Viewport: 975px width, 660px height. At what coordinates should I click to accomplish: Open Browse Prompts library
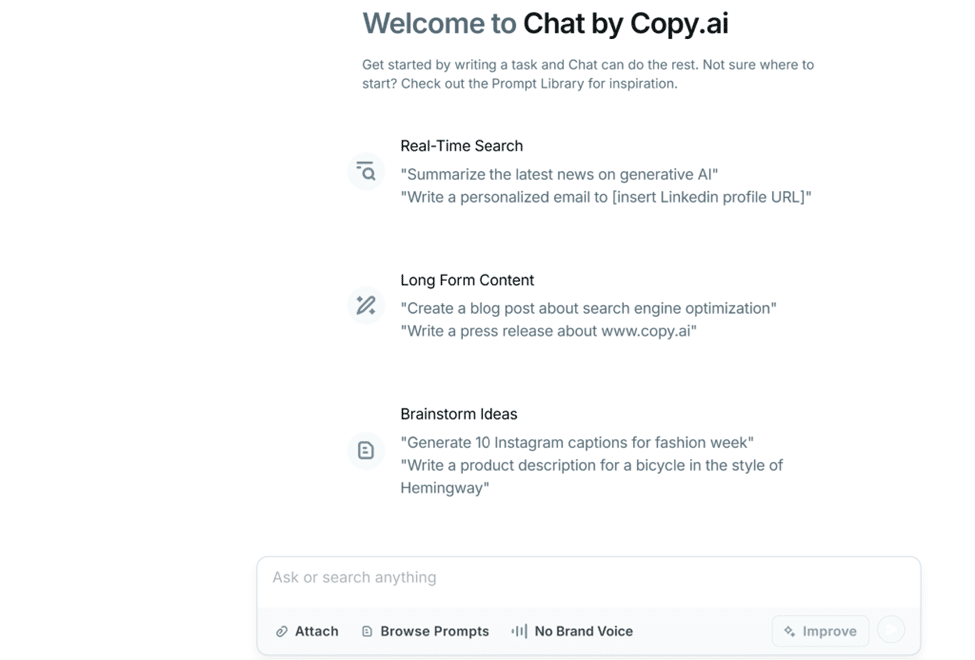[x=425, y=631]
